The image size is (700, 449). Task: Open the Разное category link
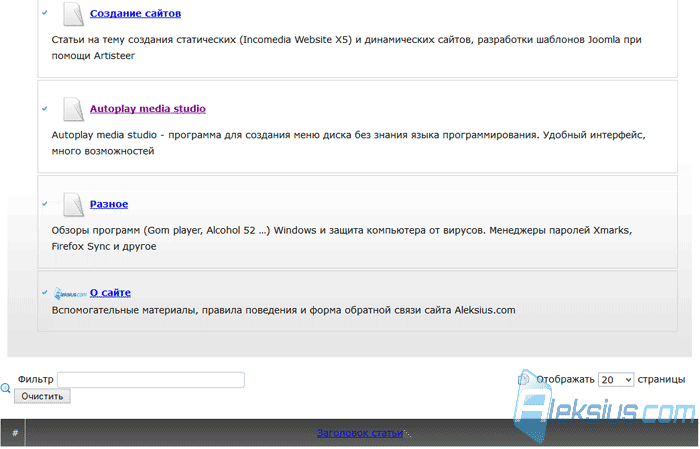109,204
